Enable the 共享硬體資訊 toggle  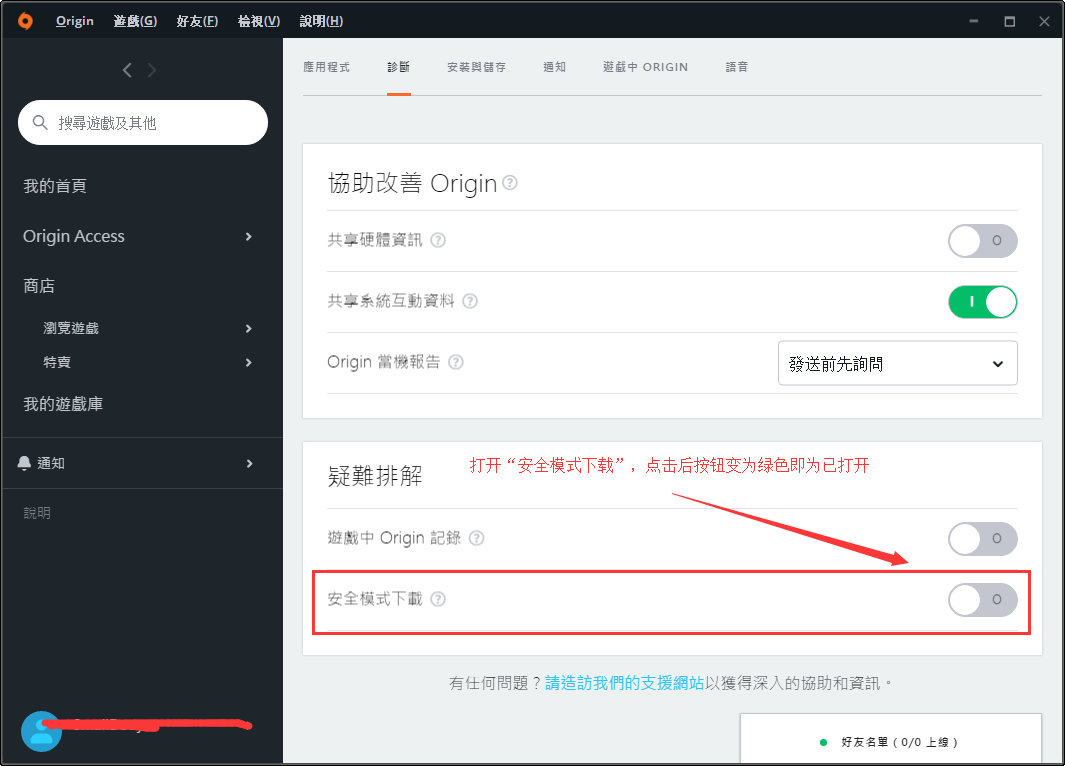[x=983, y=240]
